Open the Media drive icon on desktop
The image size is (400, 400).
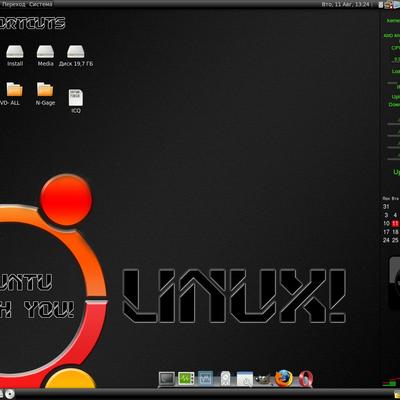point(45,56)
